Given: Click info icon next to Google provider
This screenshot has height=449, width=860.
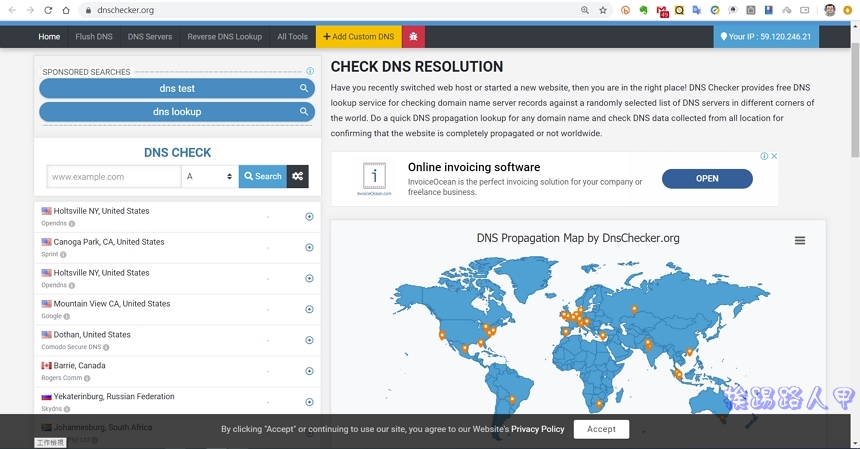Looking at the screenshot, I should click(x=67, y=316).
